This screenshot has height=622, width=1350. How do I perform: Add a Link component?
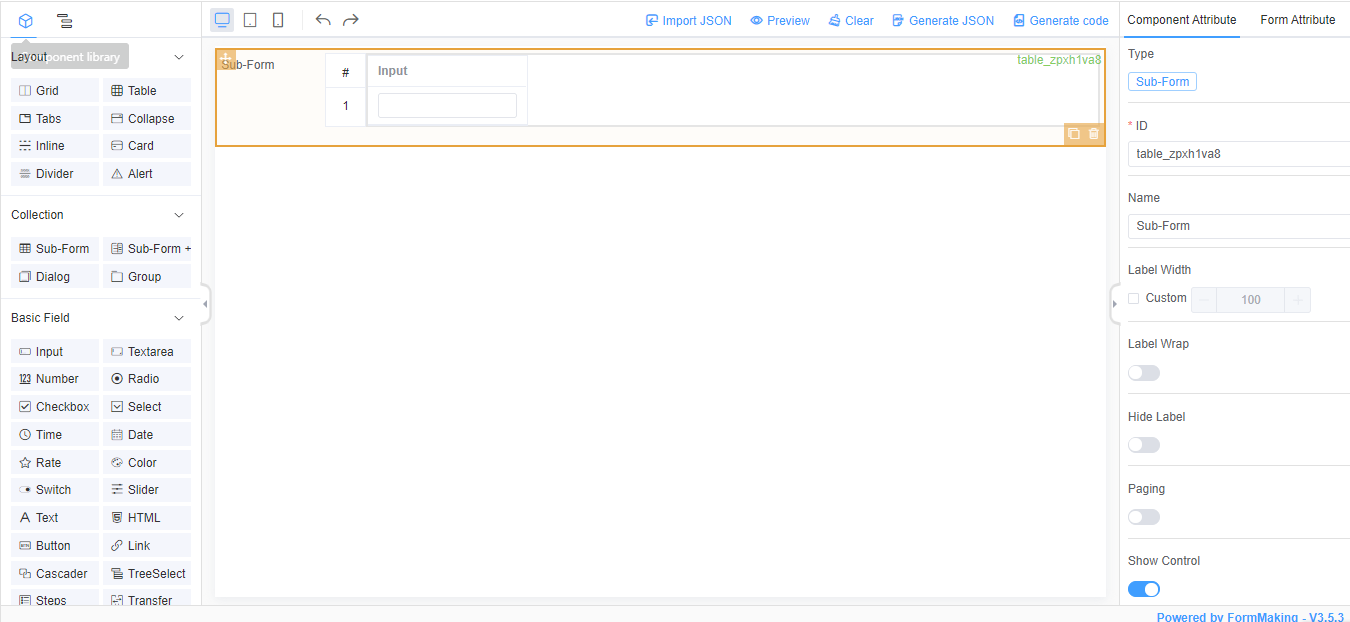pyautogui.click(x=147, y=546)
